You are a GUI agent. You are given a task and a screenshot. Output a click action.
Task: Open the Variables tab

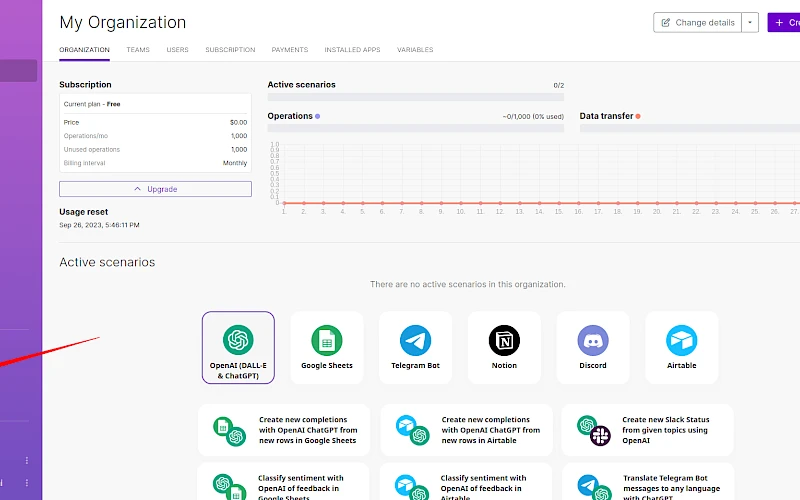point(415,49)
